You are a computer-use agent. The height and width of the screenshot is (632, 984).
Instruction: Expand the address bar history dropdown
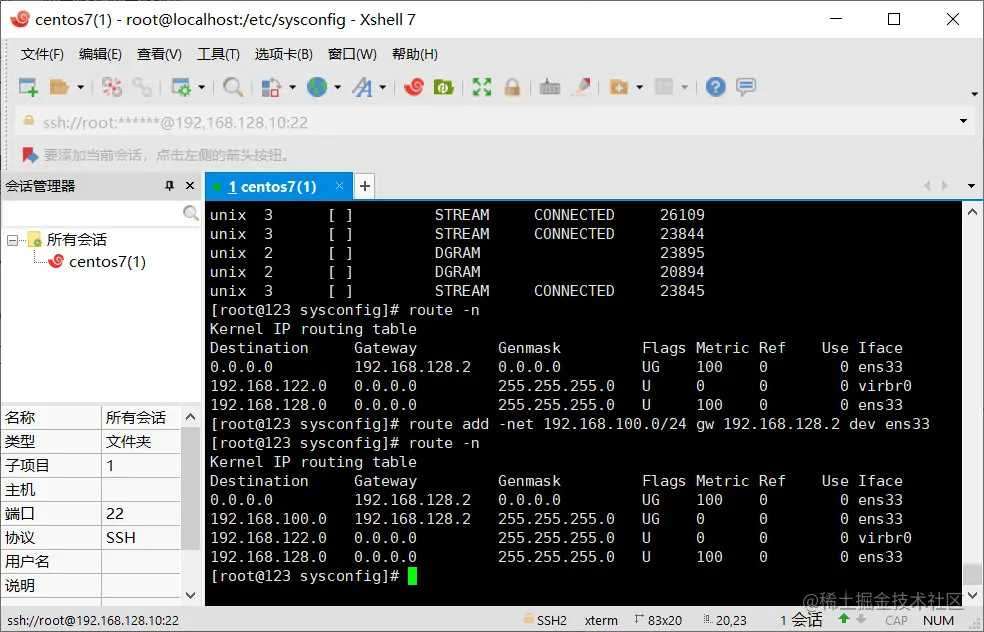pyautogui.click(x=963, y=121)
